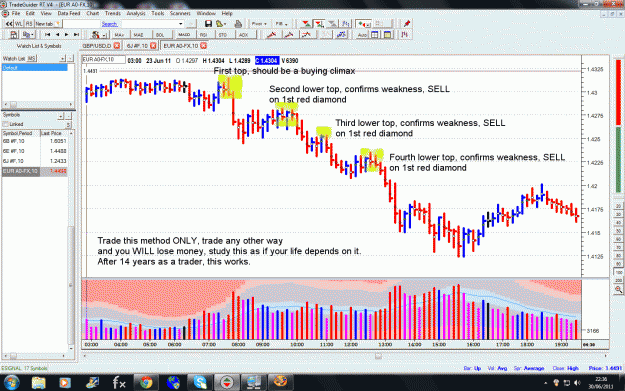Click the red pushpin icon
This screenshot has width=625, height=391.
(x=407, y=24)
